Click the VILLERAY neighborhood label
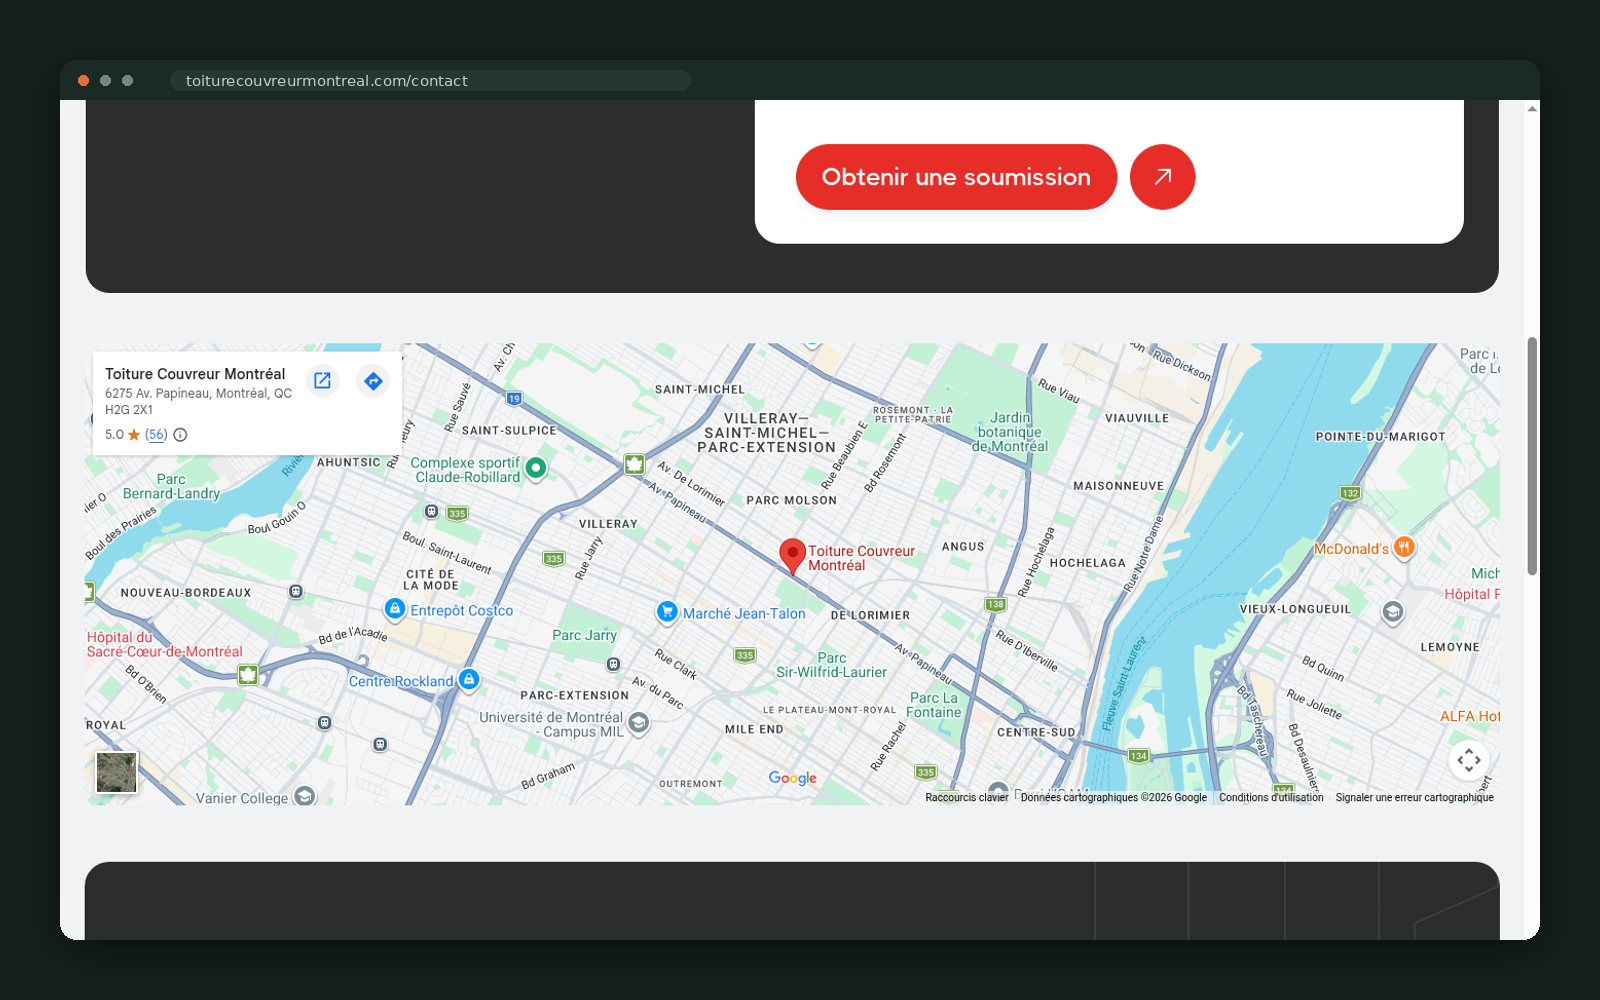 [608, 524]
